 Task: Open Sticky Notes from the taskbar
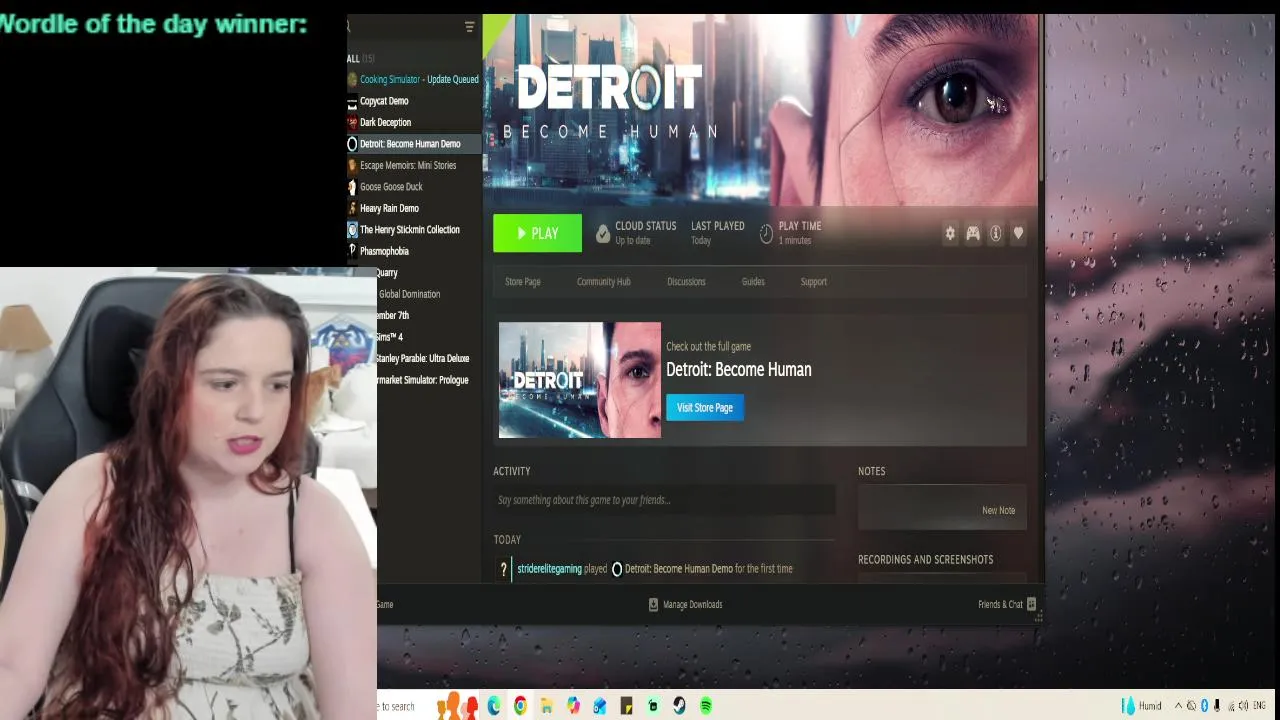click(626, 706)
